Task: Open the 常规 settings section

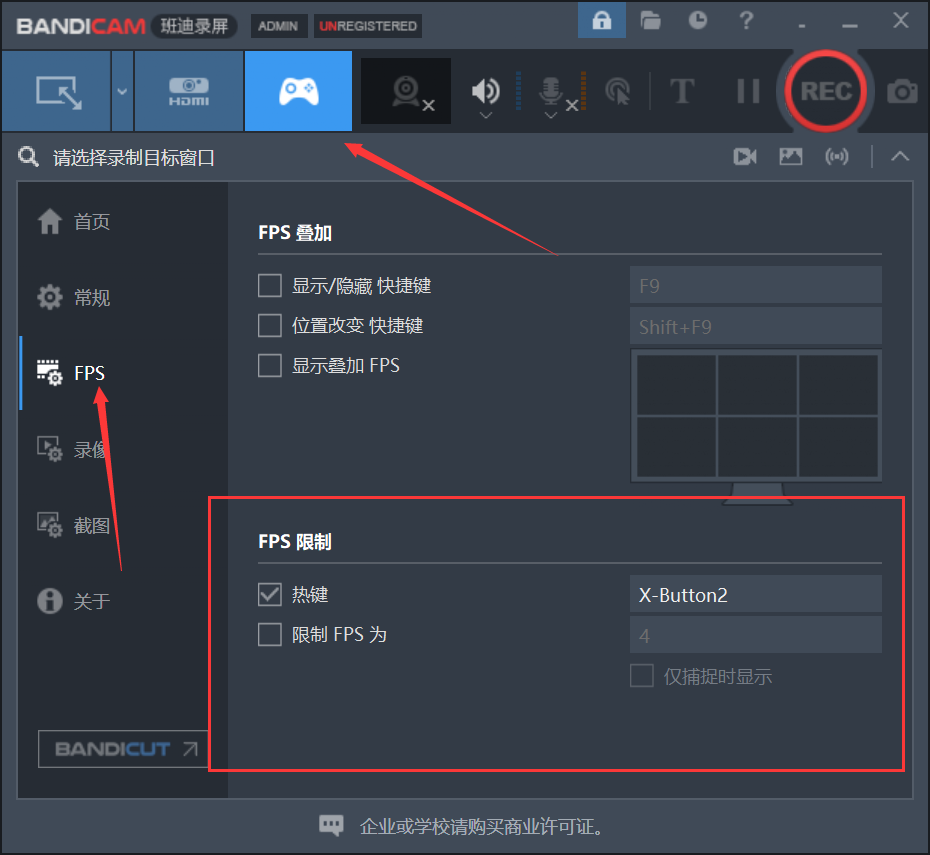Action: 91,297
